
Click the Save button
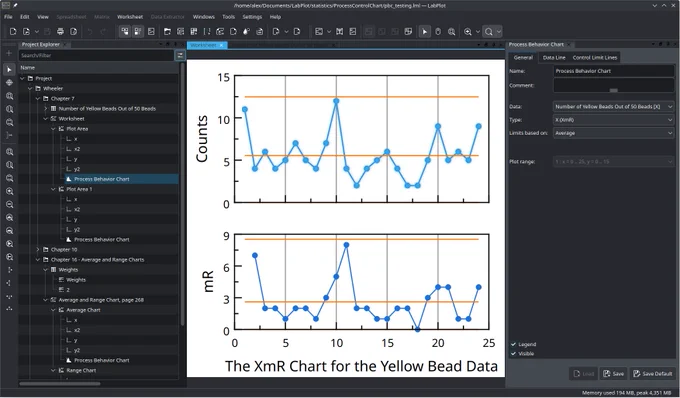614,374
